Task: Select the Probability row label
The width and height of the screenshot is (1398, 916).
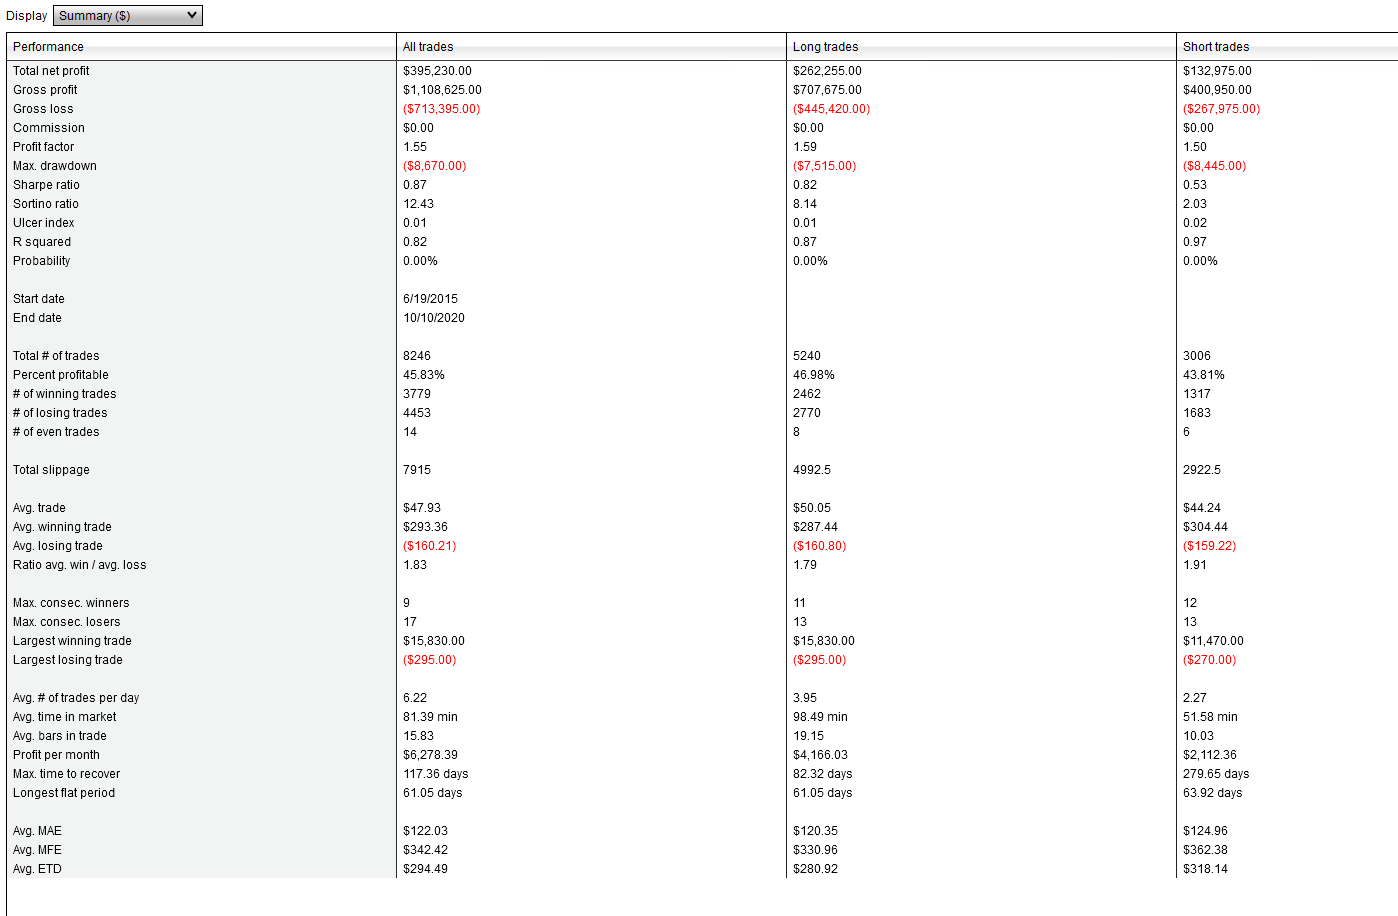Action: (42, 261)
